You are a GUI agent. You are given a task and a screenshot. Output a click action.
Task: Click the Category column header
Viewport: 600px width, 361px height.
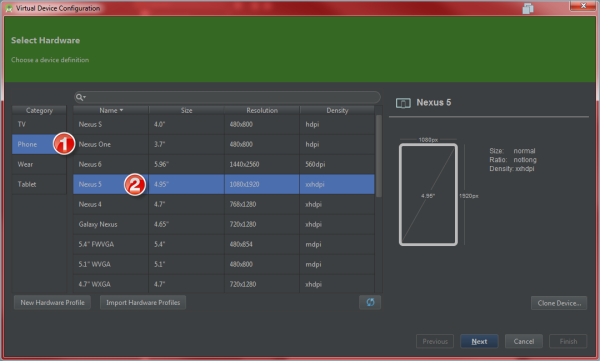[39, 110]
